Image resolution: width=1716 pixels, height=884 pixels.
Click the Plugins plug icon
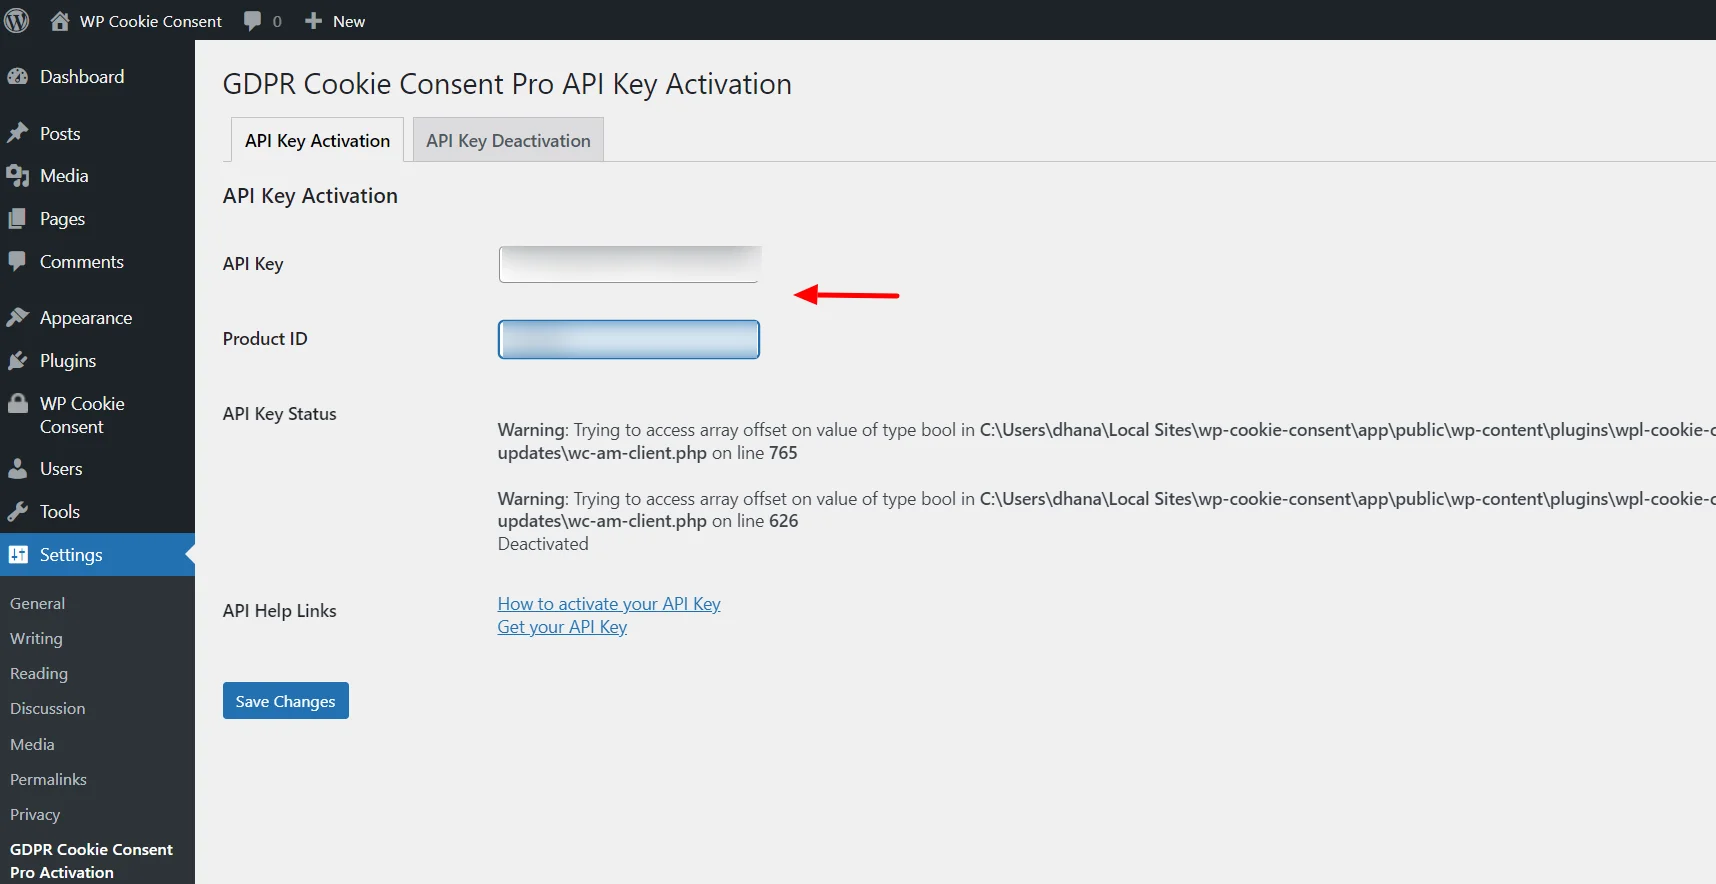click(x=18, y=361)
